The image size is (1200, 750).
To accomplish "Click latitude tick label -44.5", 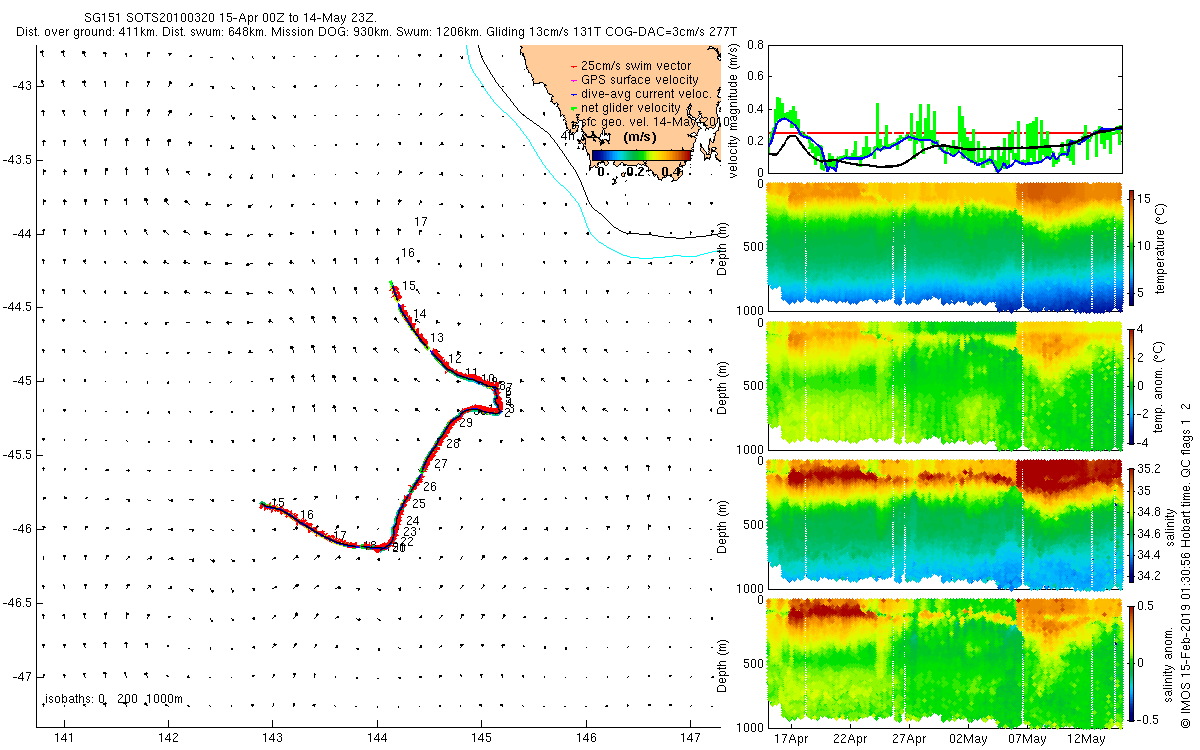I will [18, 307].
